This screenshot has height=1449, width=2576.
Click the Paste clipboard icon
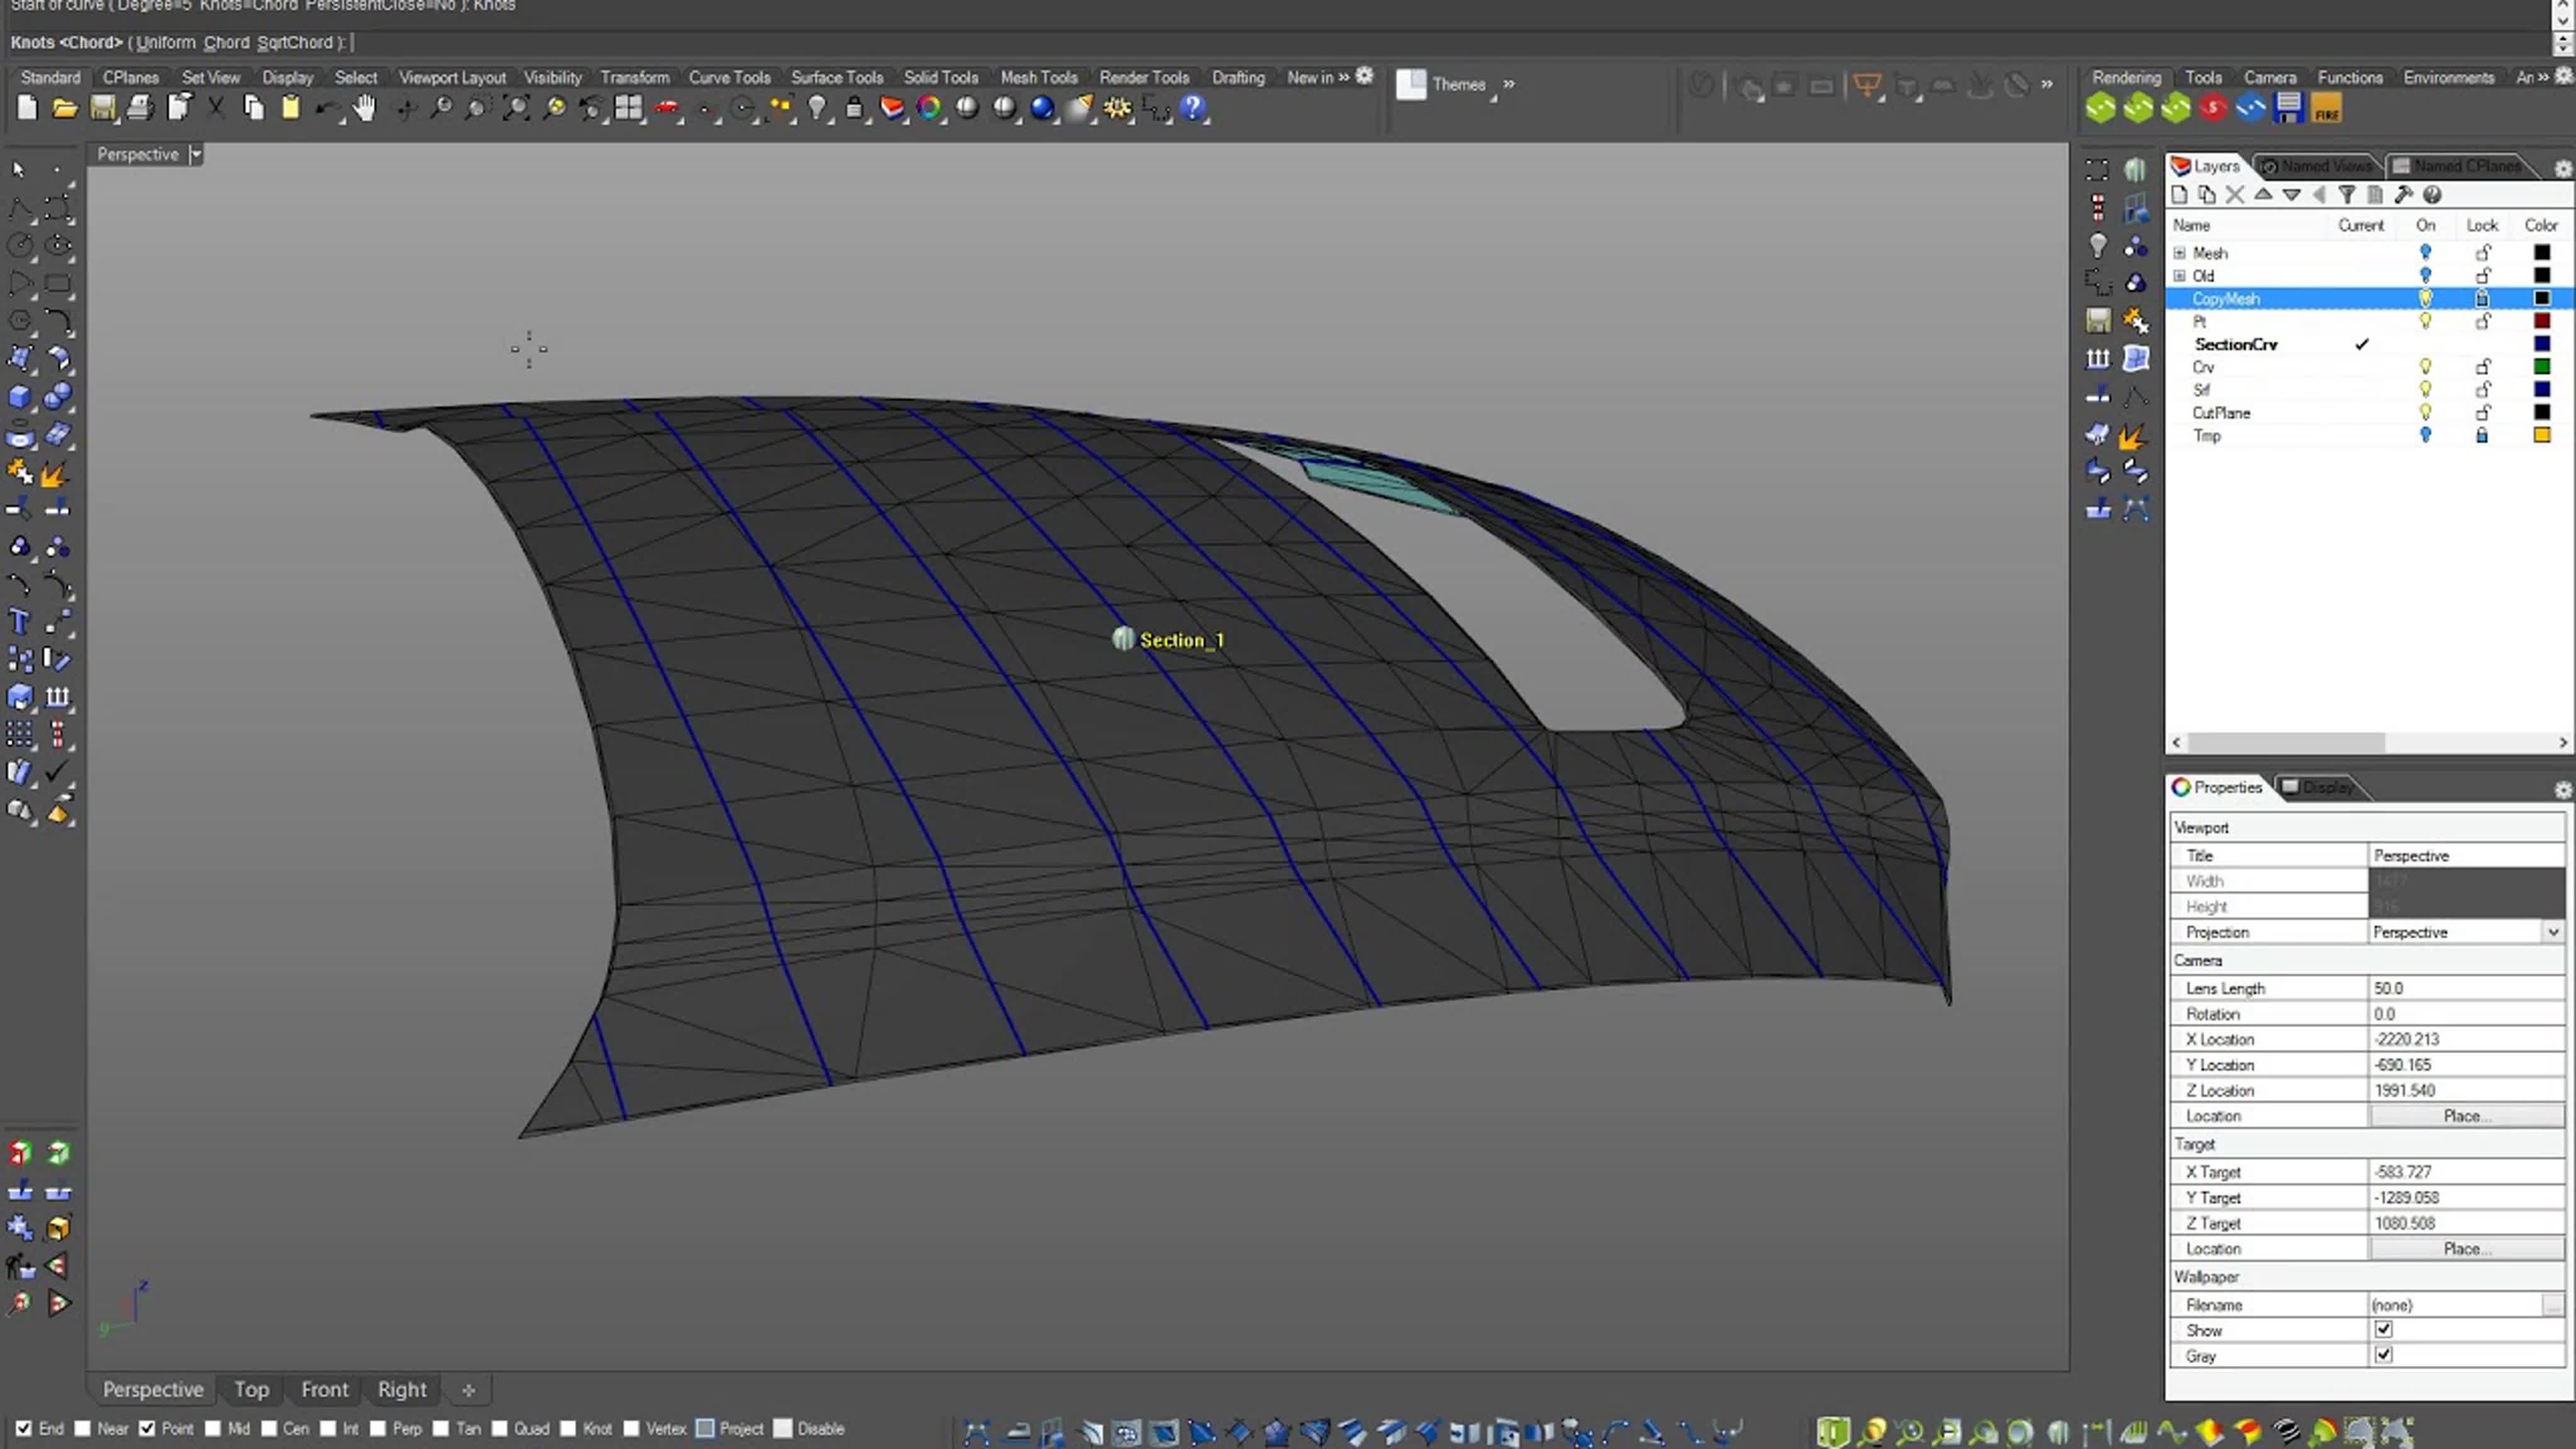click(290, 108)
